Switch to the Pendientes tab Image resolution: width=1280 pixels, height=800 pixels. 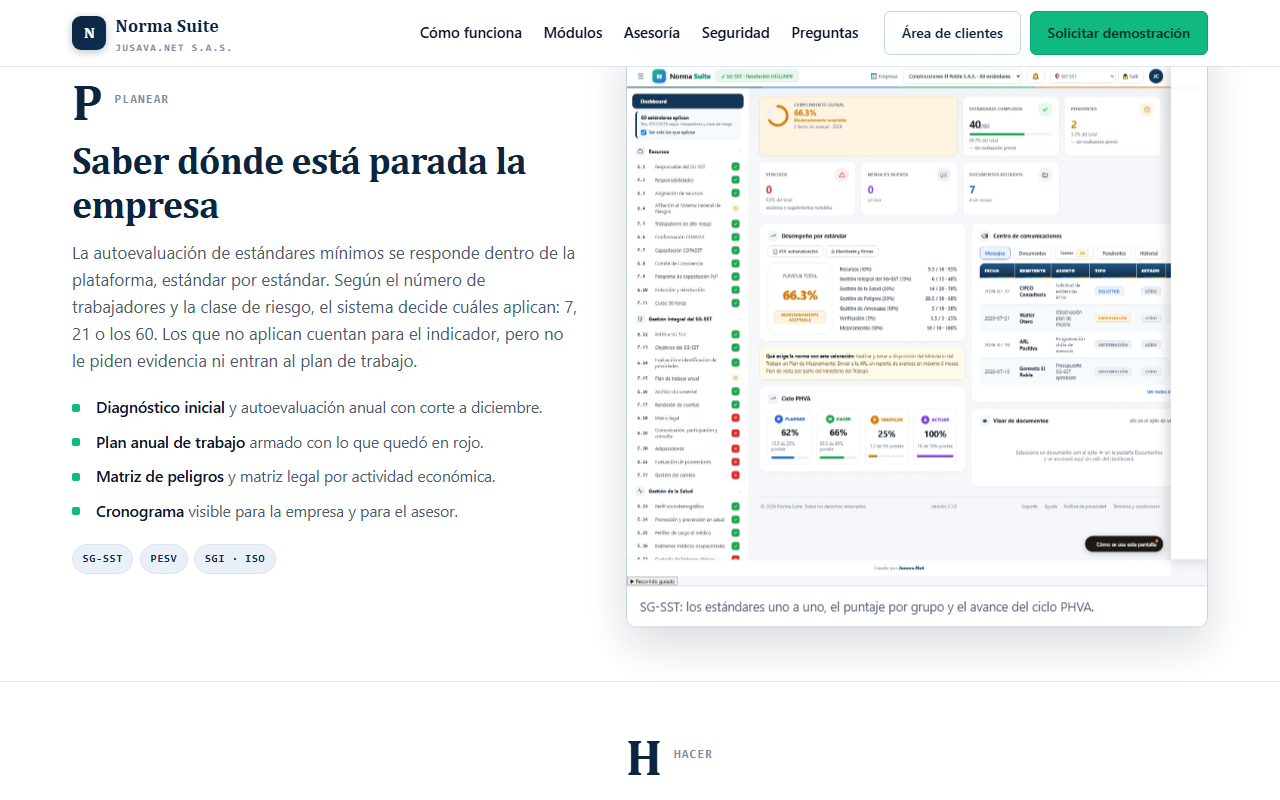tap(1114, 253)
